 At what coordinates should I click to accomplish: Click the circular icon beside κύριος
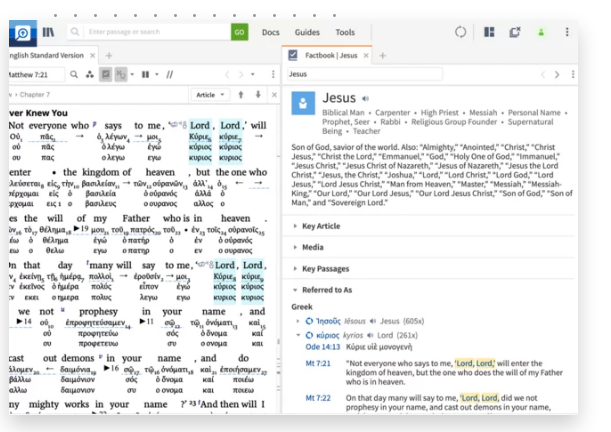[309, 335]
